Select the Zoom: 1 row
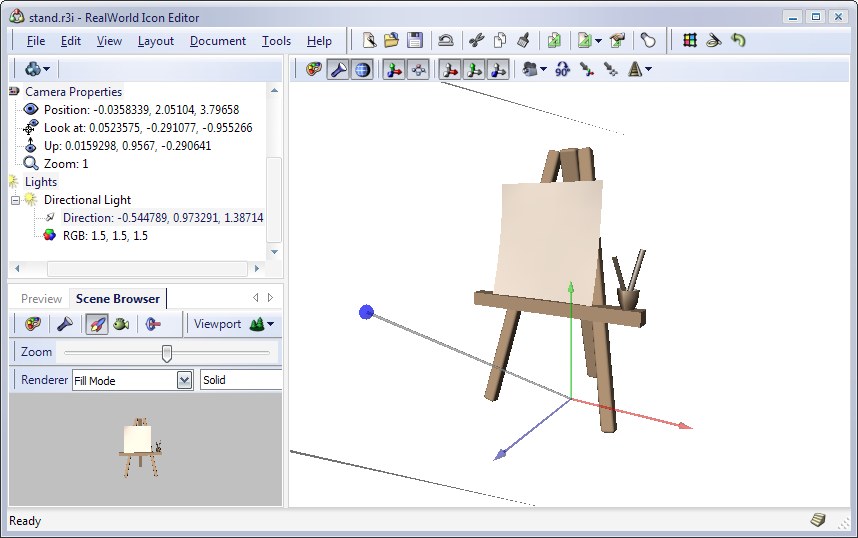Screen dimensions: 858x538 click(66, 164)
